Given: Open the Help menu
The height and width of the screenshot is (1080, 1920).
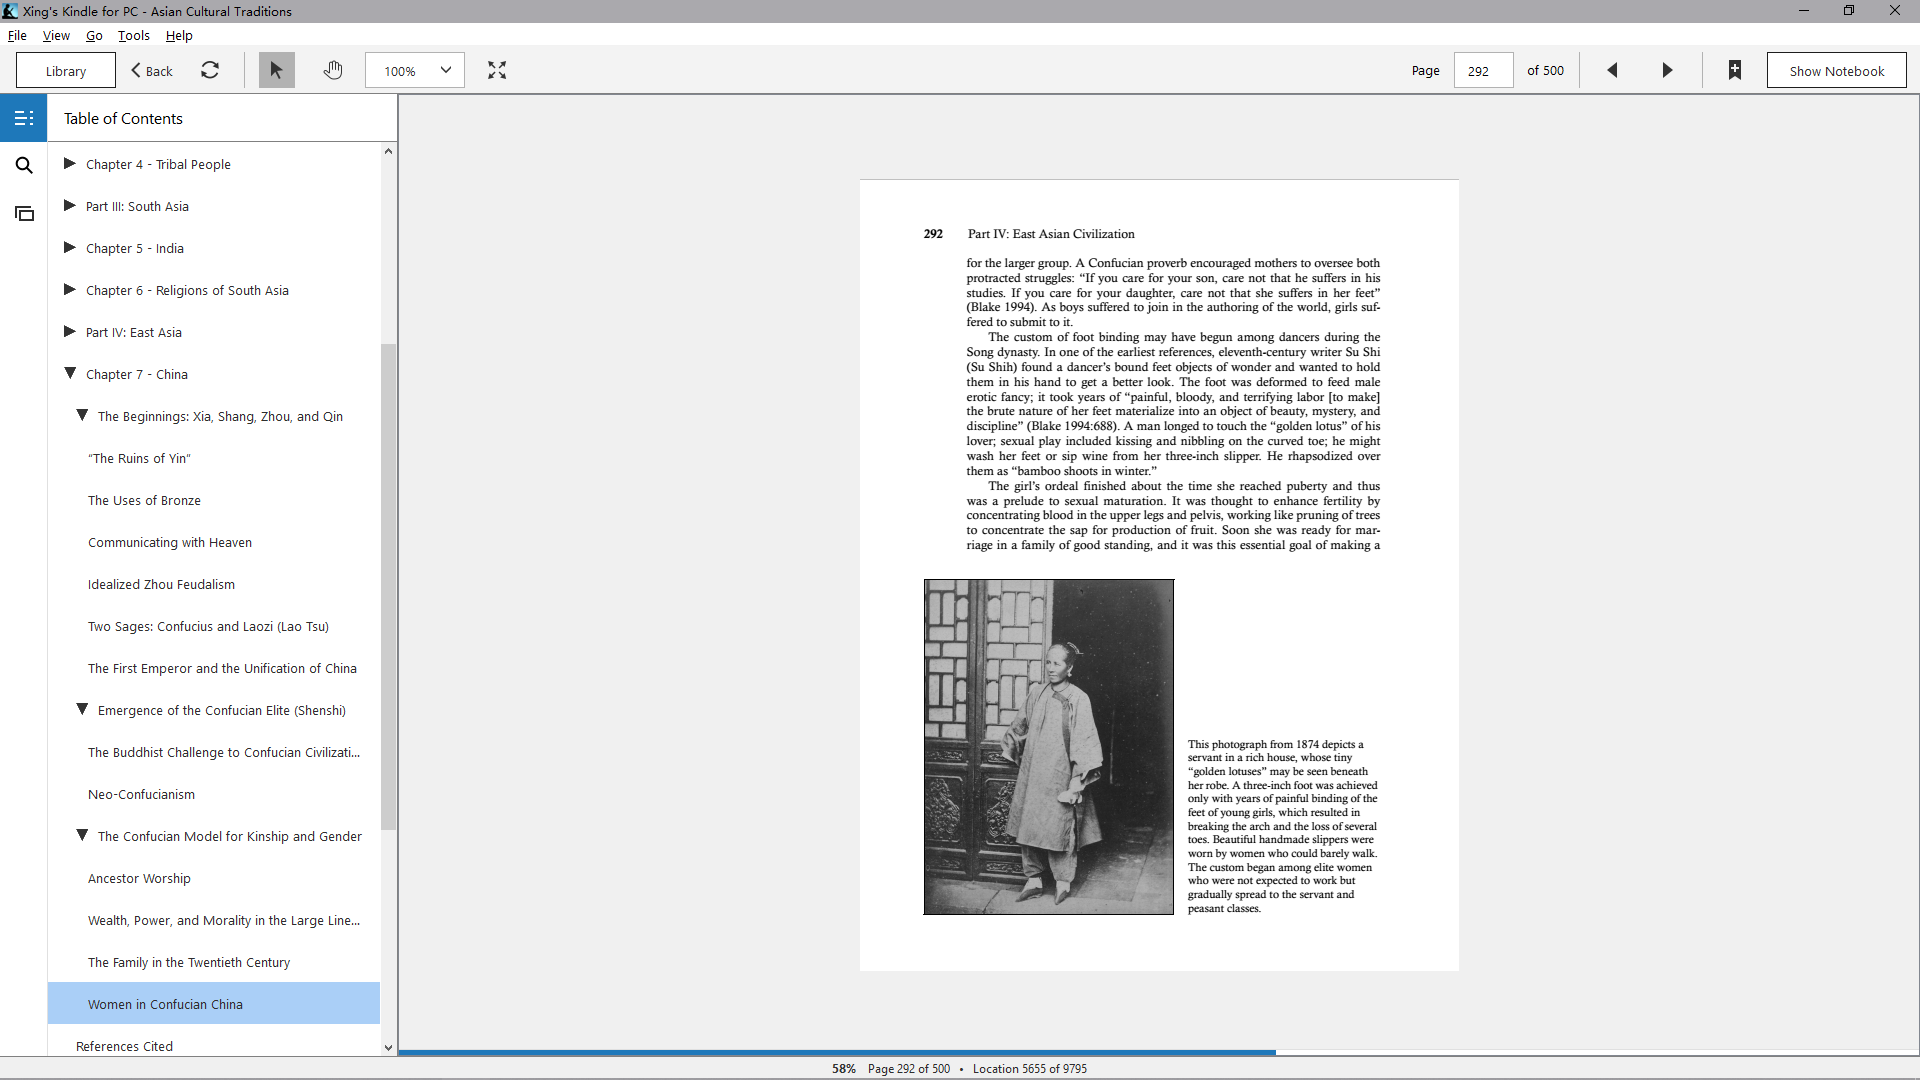Looking at the screenshot, I should point(179,35).
